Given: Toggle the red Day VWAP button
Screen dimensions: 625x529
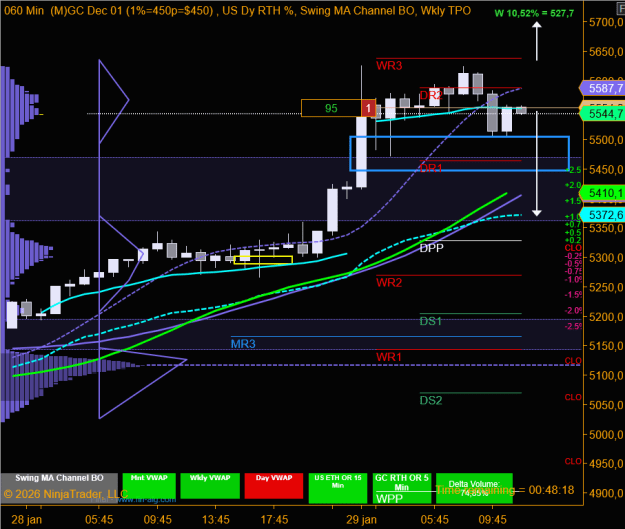Looking at the screenshot, I should click(274, 486).
